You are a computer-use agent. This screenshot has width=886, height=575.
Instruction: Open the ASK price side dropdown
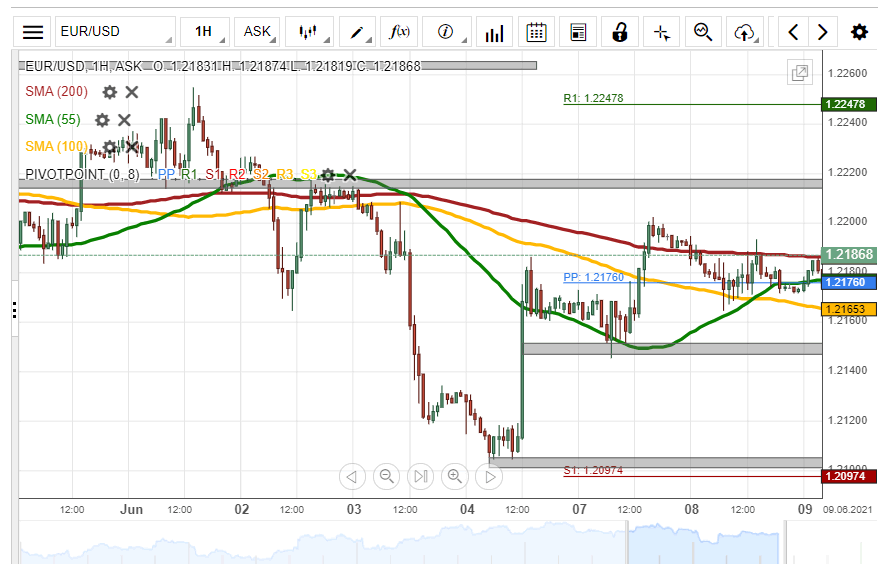pos(257,32)
